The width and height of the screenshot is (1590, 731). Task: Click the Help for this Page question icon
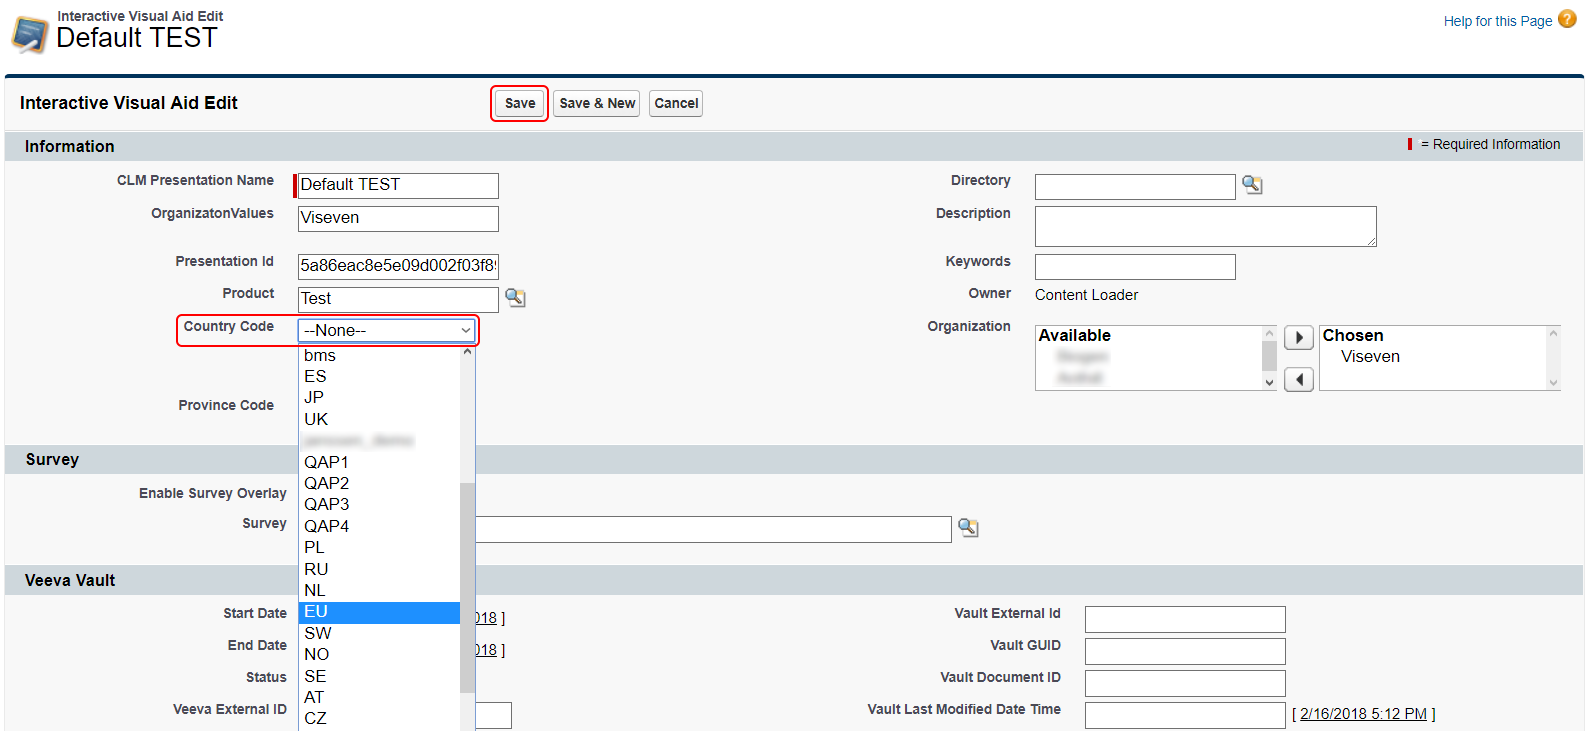(x=1567, y=19)
